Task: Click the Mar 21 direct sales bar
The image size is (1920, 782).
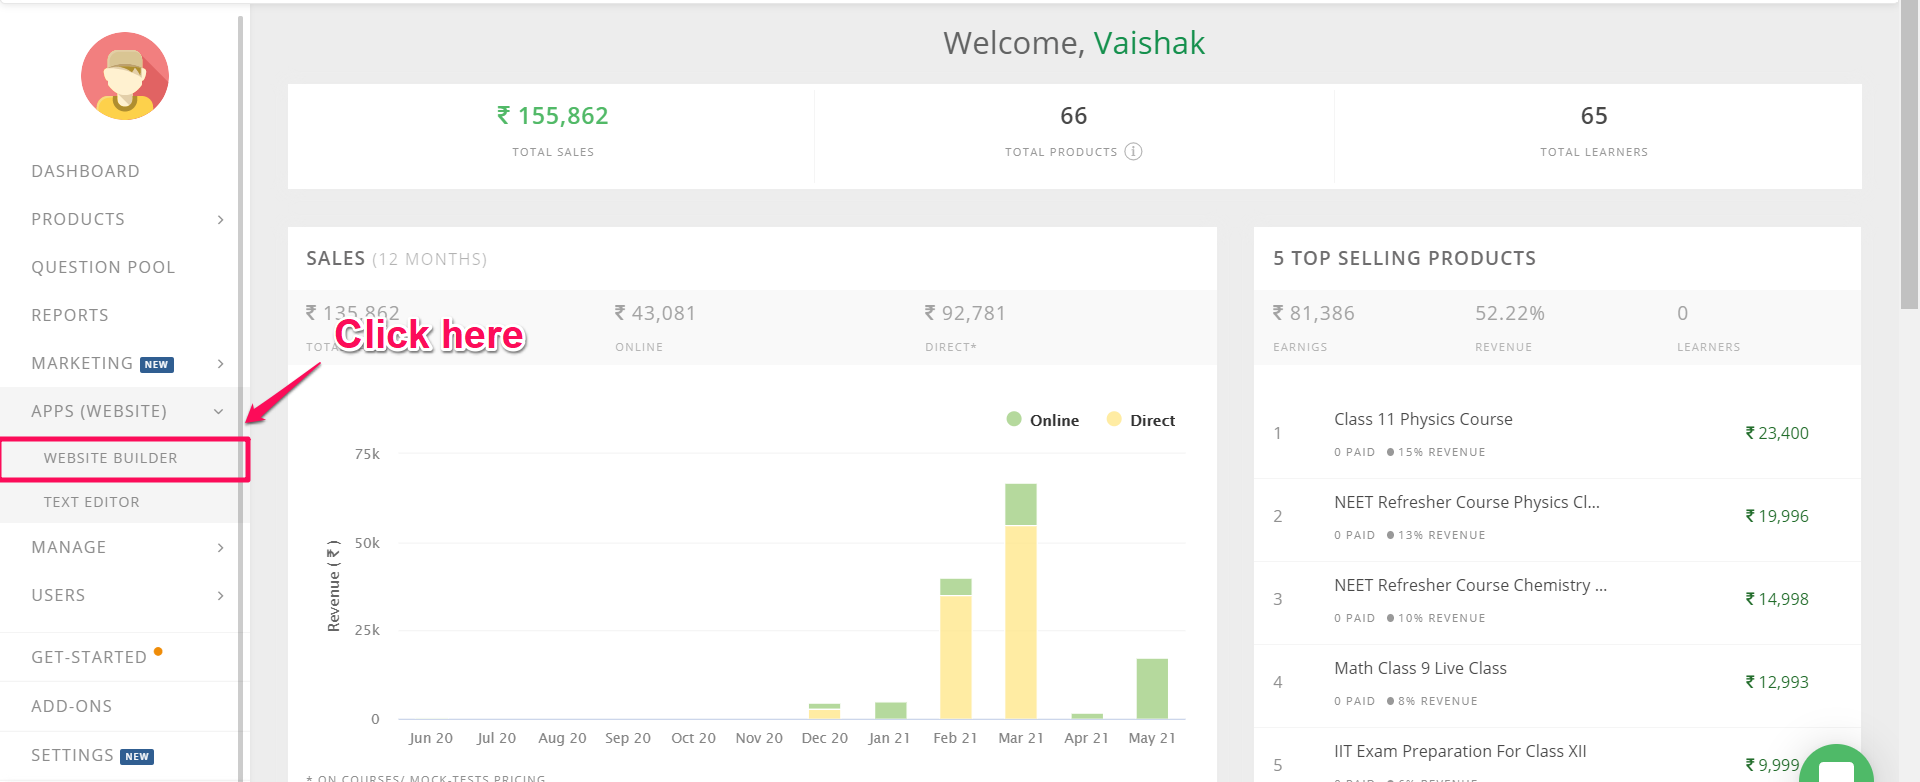Action: 1021,621
